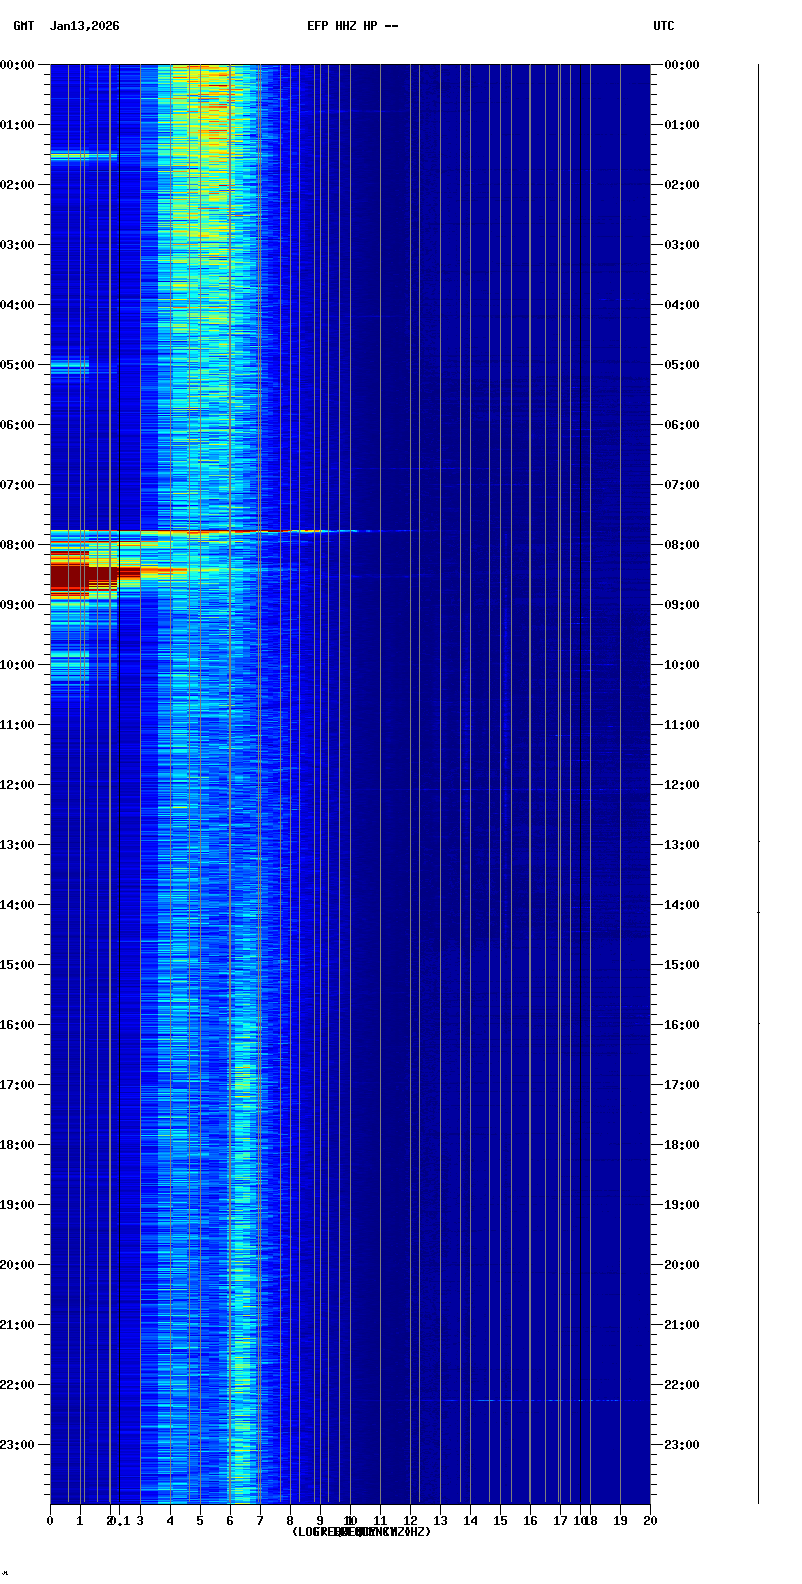Click the overlapping frequency axis caption text
The height and width of the screenshot is (1584, 802).
360,1532
